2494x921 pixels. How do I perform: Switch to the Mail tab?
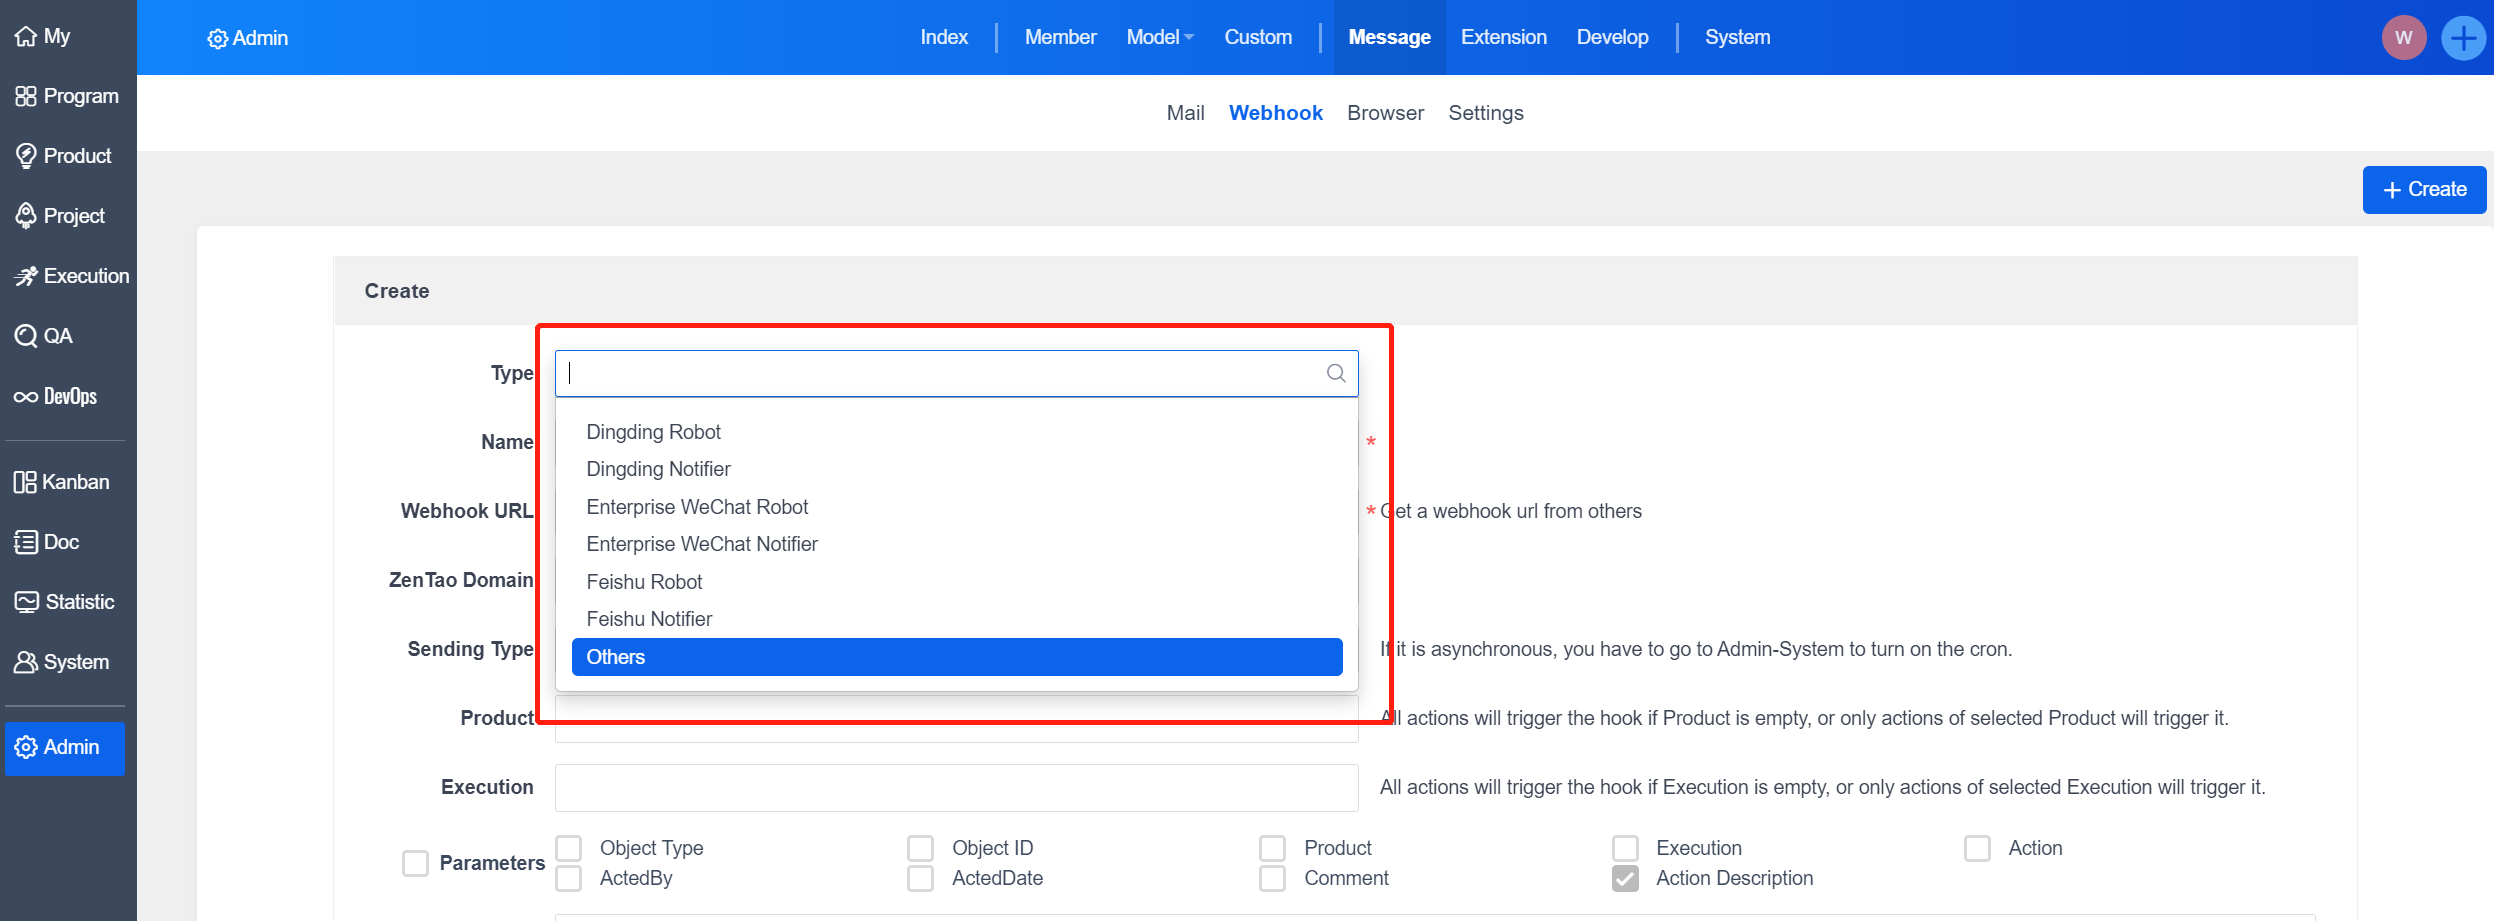1185,113
